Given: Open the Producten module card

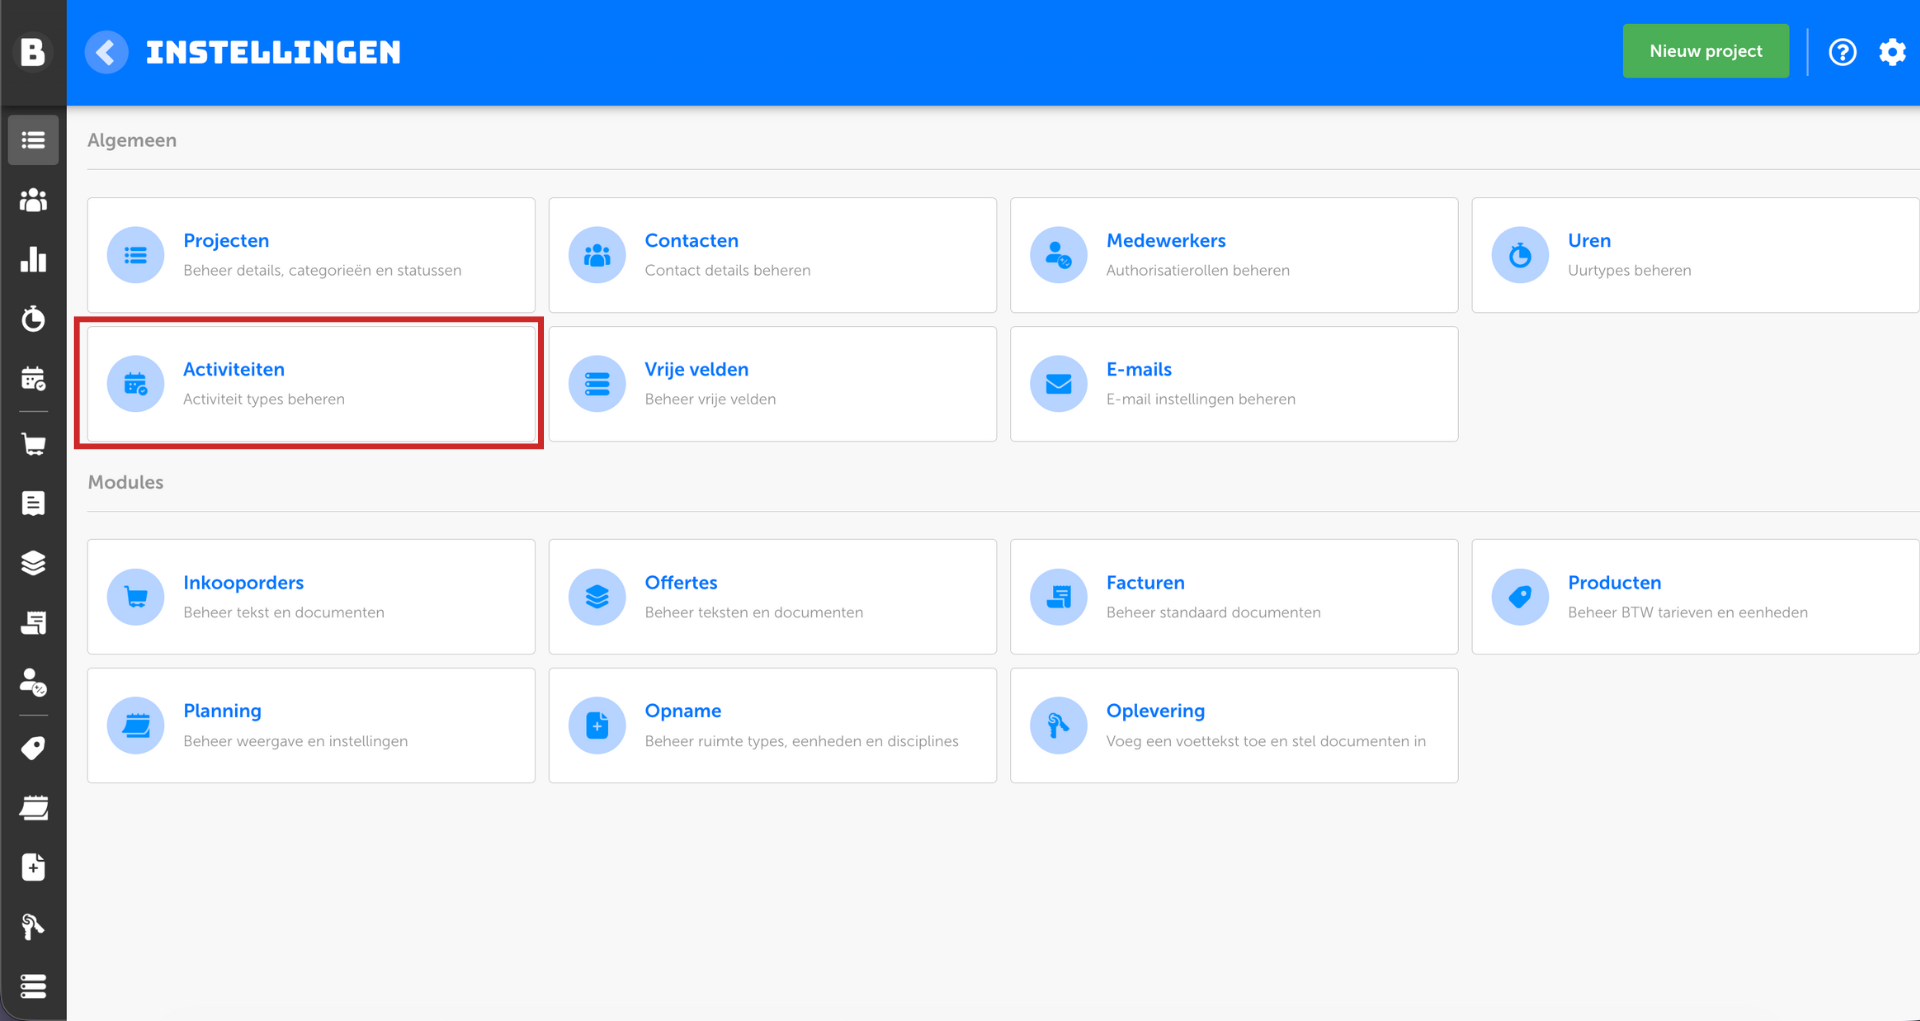Looking at the screenshot, I should pyautogui.click(x=1695, y=597).
